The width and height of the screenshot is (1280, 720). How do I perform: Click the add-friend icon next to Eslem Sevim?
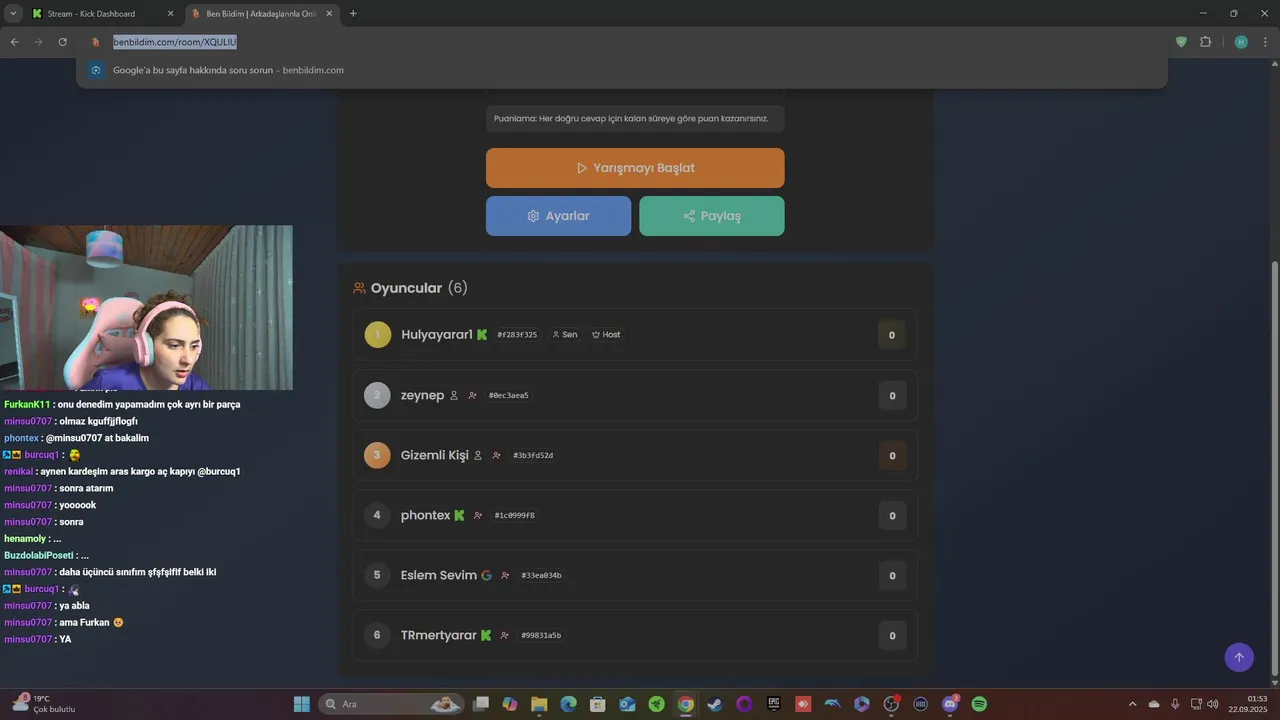pyautogui.click(x=505, y=575)
